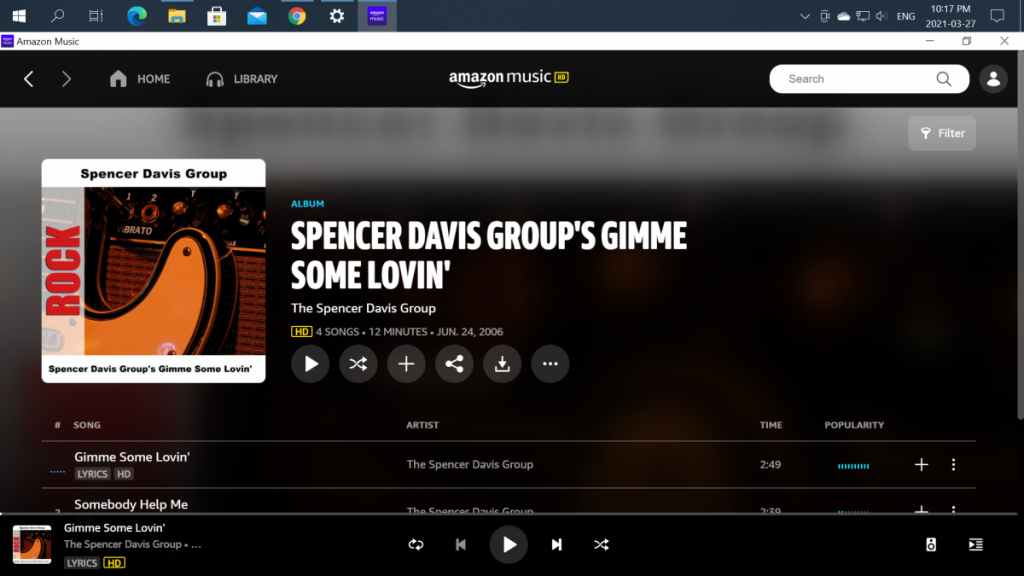The image size is (1024, 576).
Task: Open the Windows Start menu
Action: (19, 16)
